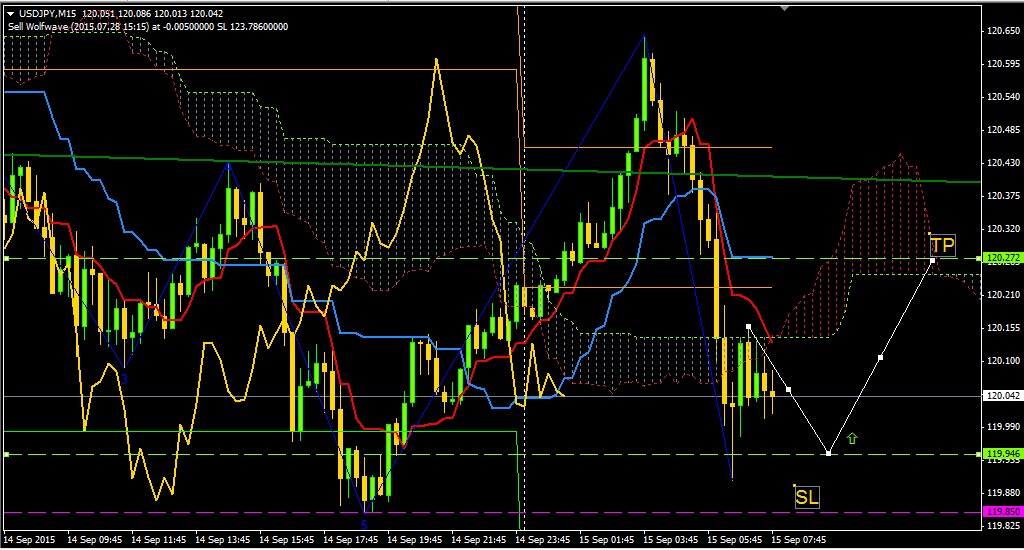This screenshot has width=1024, height=550.
Task: Click the 14 Sep 13:45 time label
Action: point(223,540)
